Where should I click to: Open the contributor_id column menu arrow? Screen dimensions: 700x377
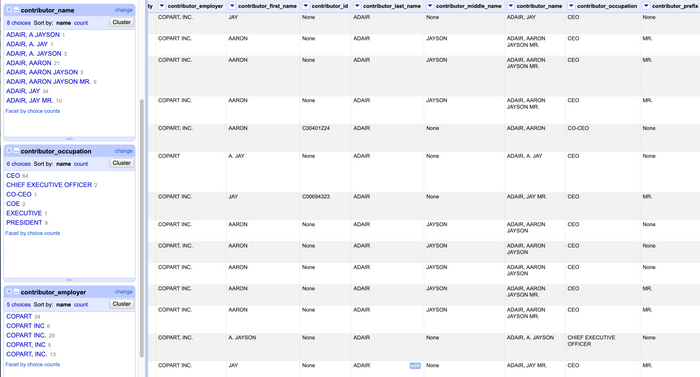point(305,6)
